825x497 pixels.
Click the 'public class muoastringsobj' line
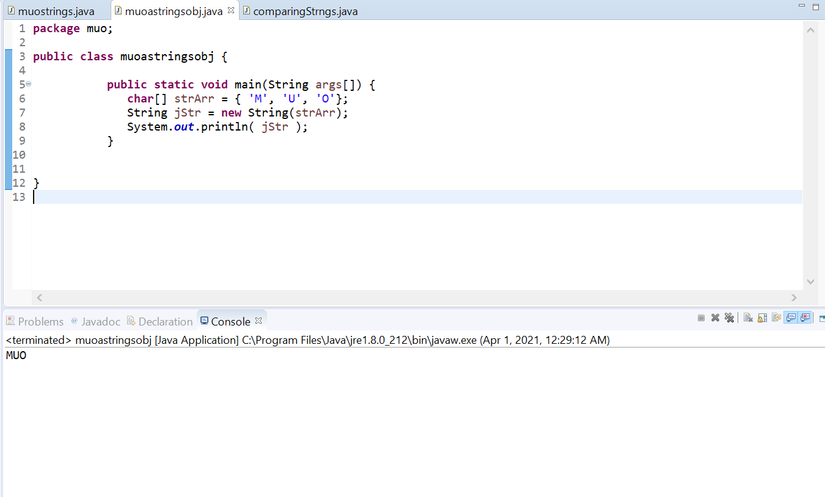[130, 56]
